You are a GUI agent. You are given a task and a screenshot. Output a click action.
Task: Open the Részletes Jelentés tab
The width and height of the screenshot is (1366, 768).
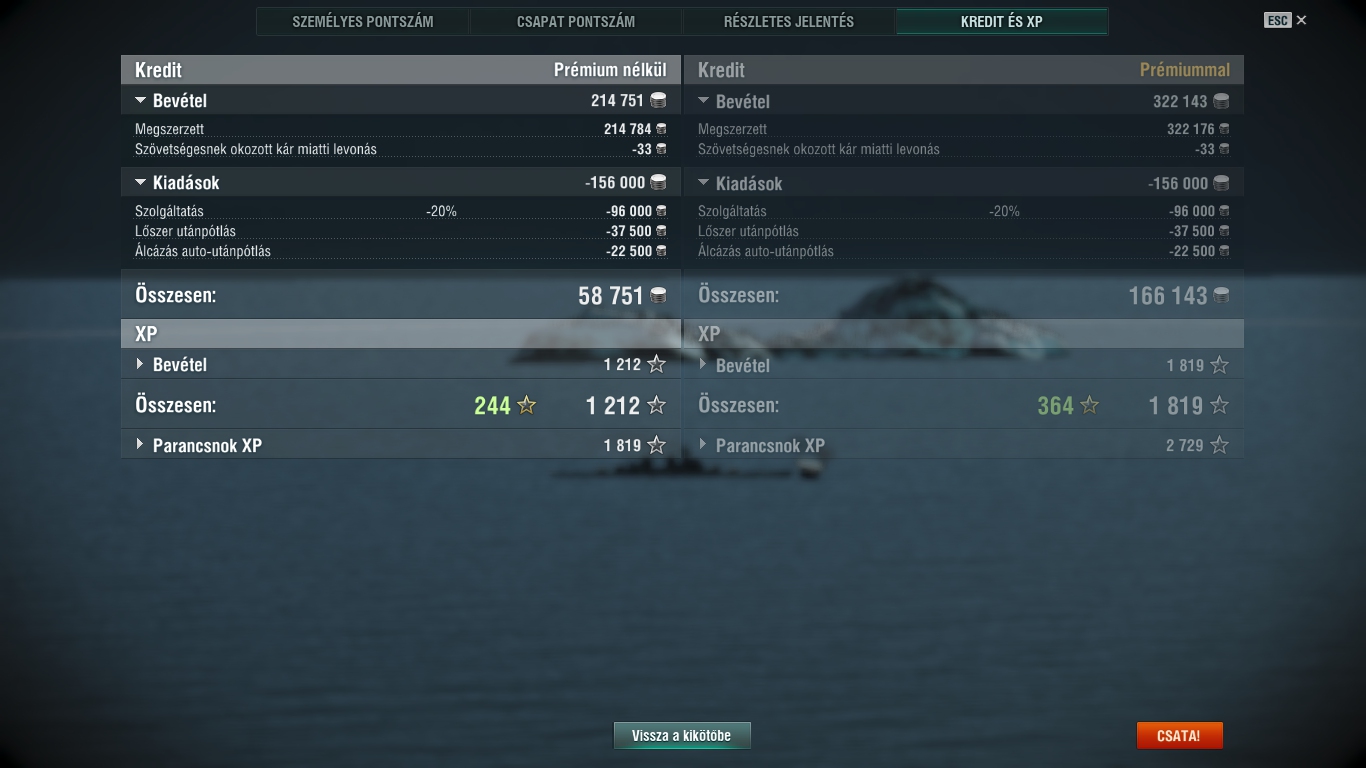click(789, 21)
